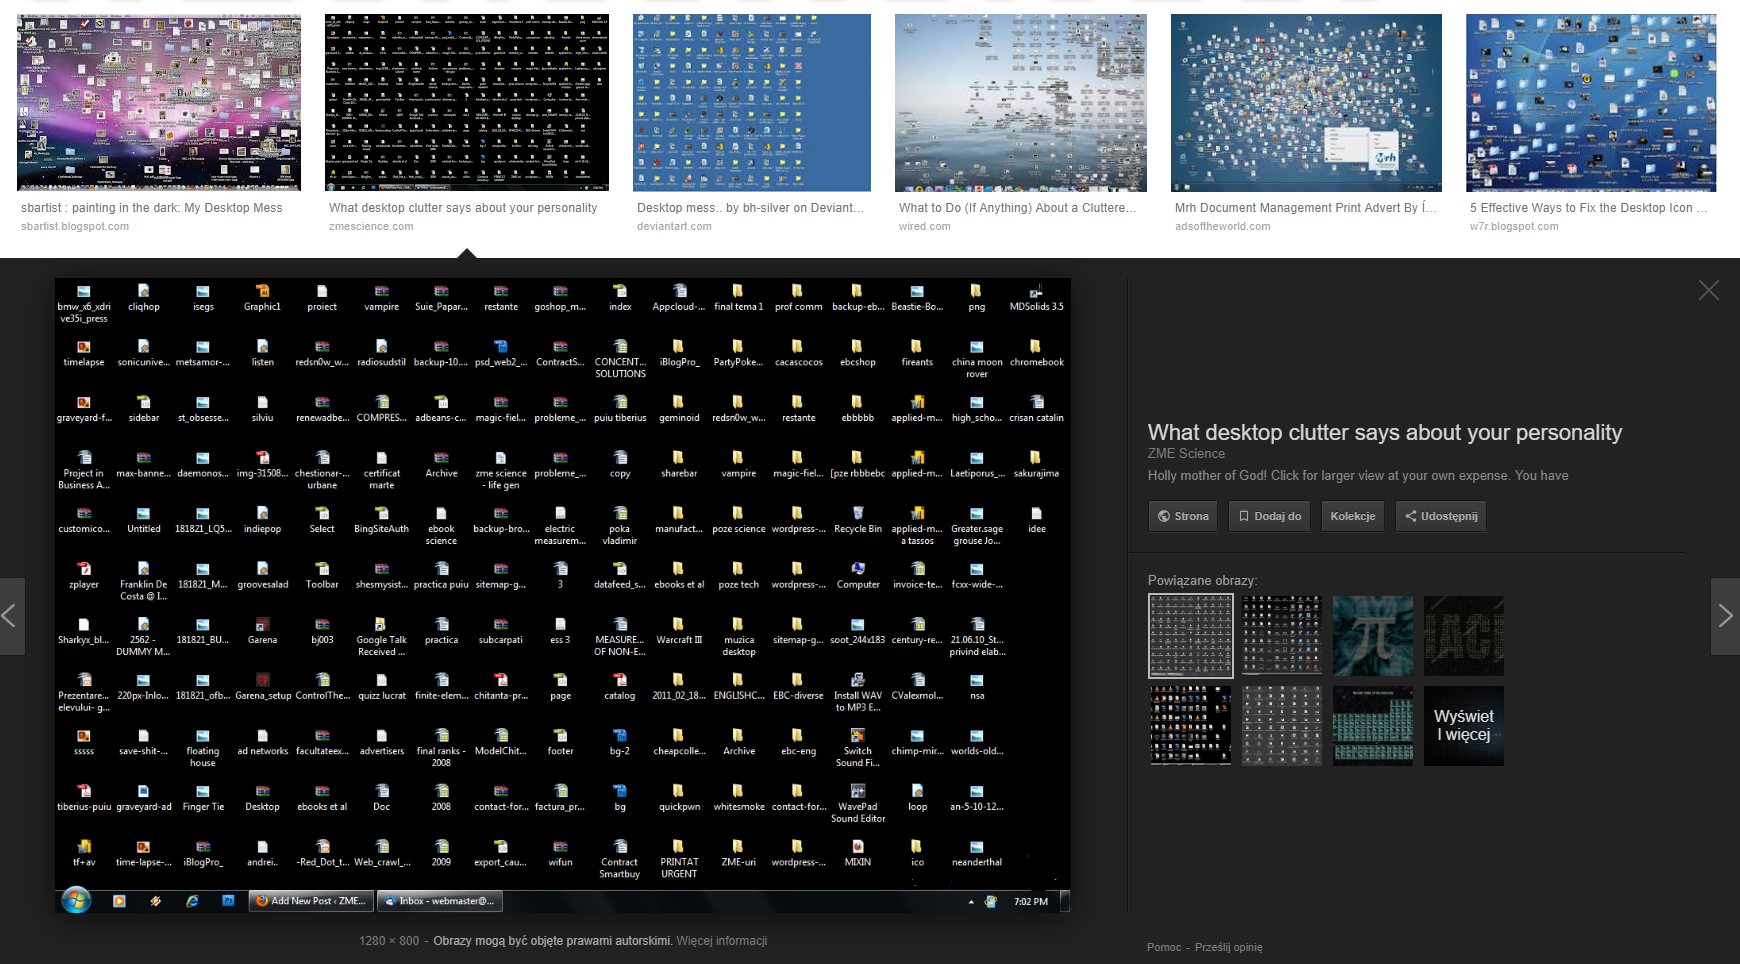Select the Mrh Document Management advert thumbnail
This screenshot has height=964, width=1740.
[1306, 103]
